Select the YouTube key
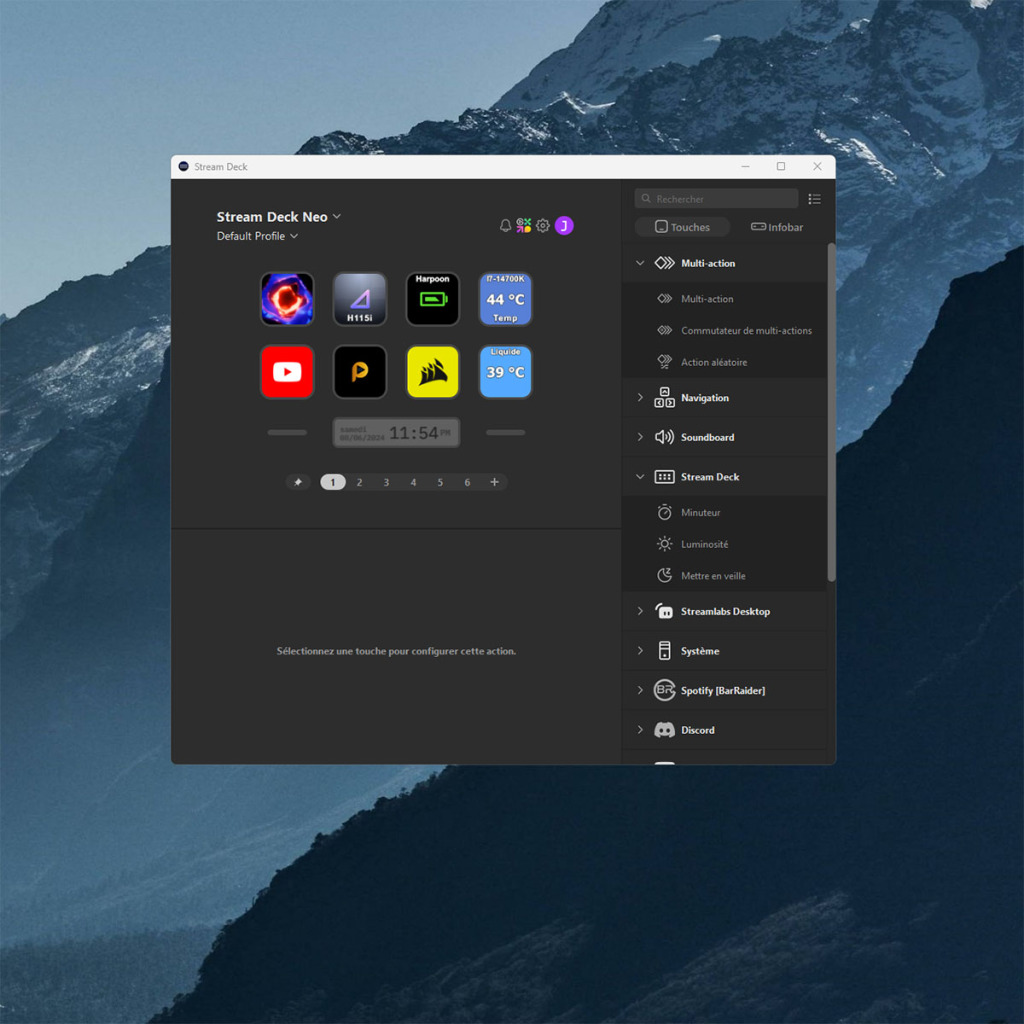 point(287,372)
